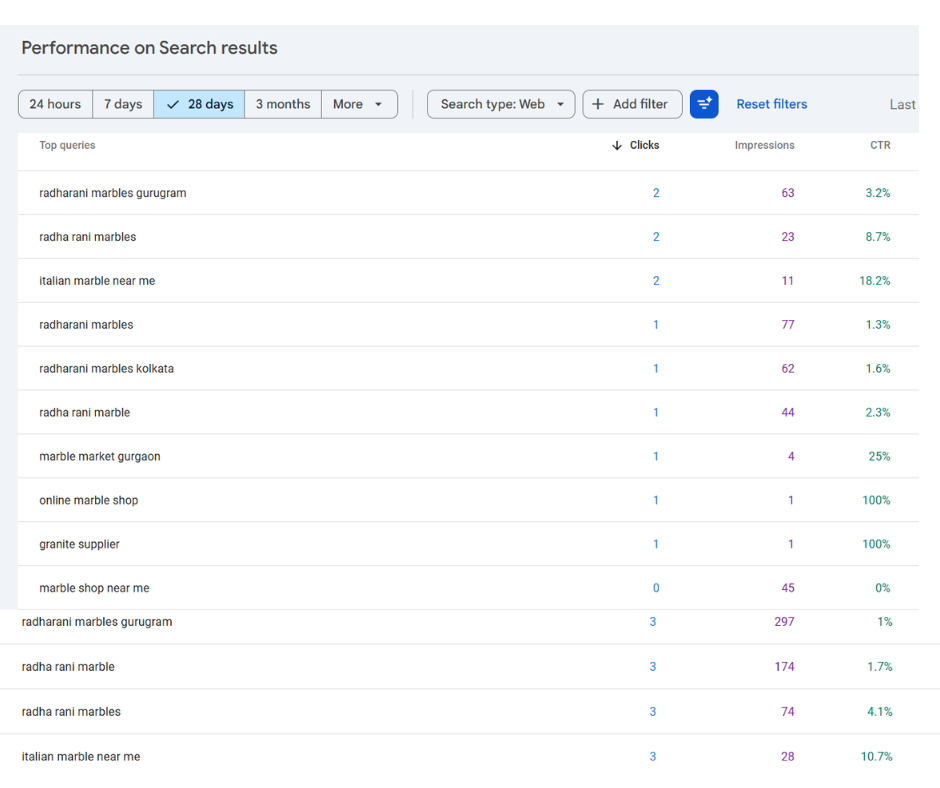The height and width of the screenshot is (788, 940).
Task: Open the Add filter menu
Action: (x=632, y=104)
